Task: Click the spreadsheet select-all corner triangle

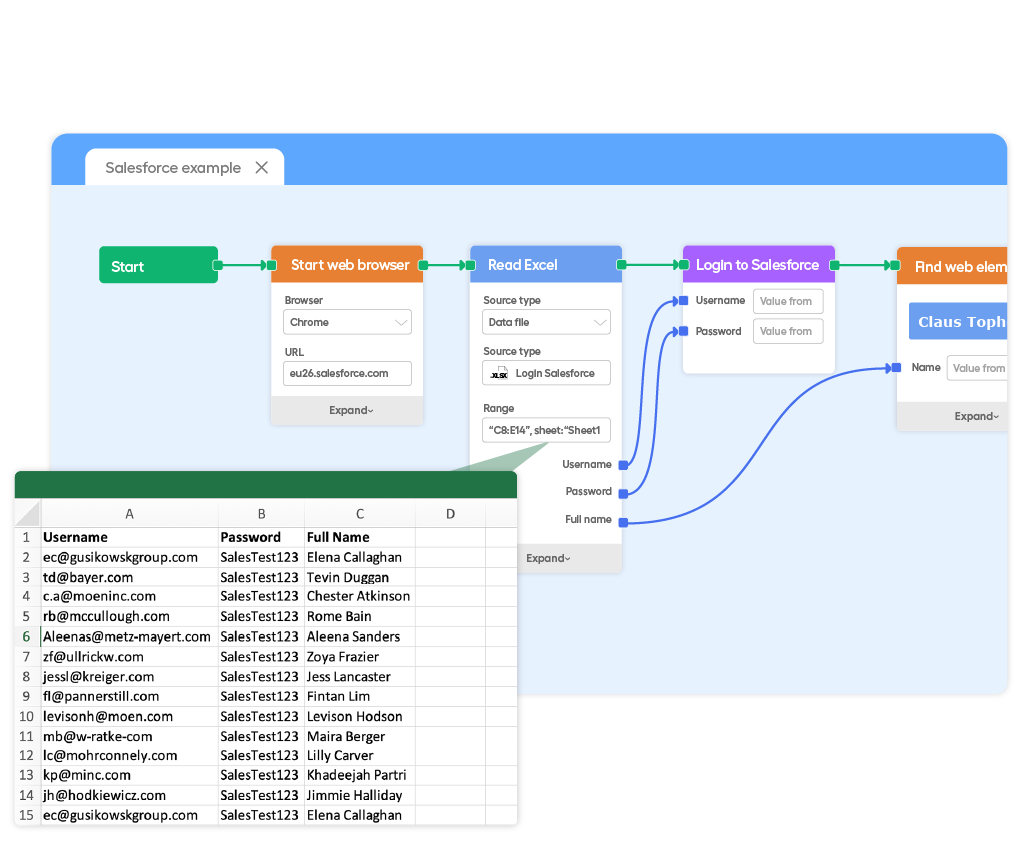Action: point(28,513)
